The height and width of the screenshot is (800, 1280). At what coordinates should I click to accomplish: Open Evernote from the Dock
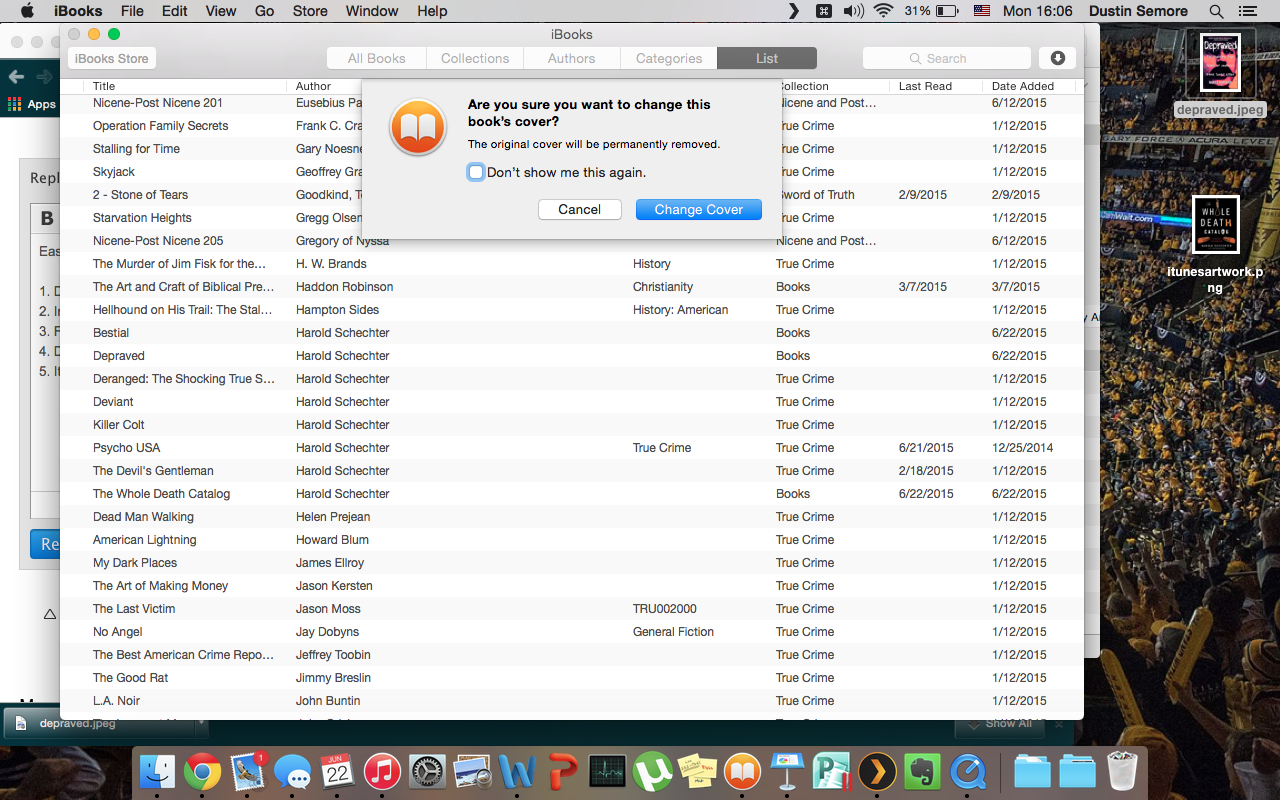pyautogui.click(x=922, y=772)
